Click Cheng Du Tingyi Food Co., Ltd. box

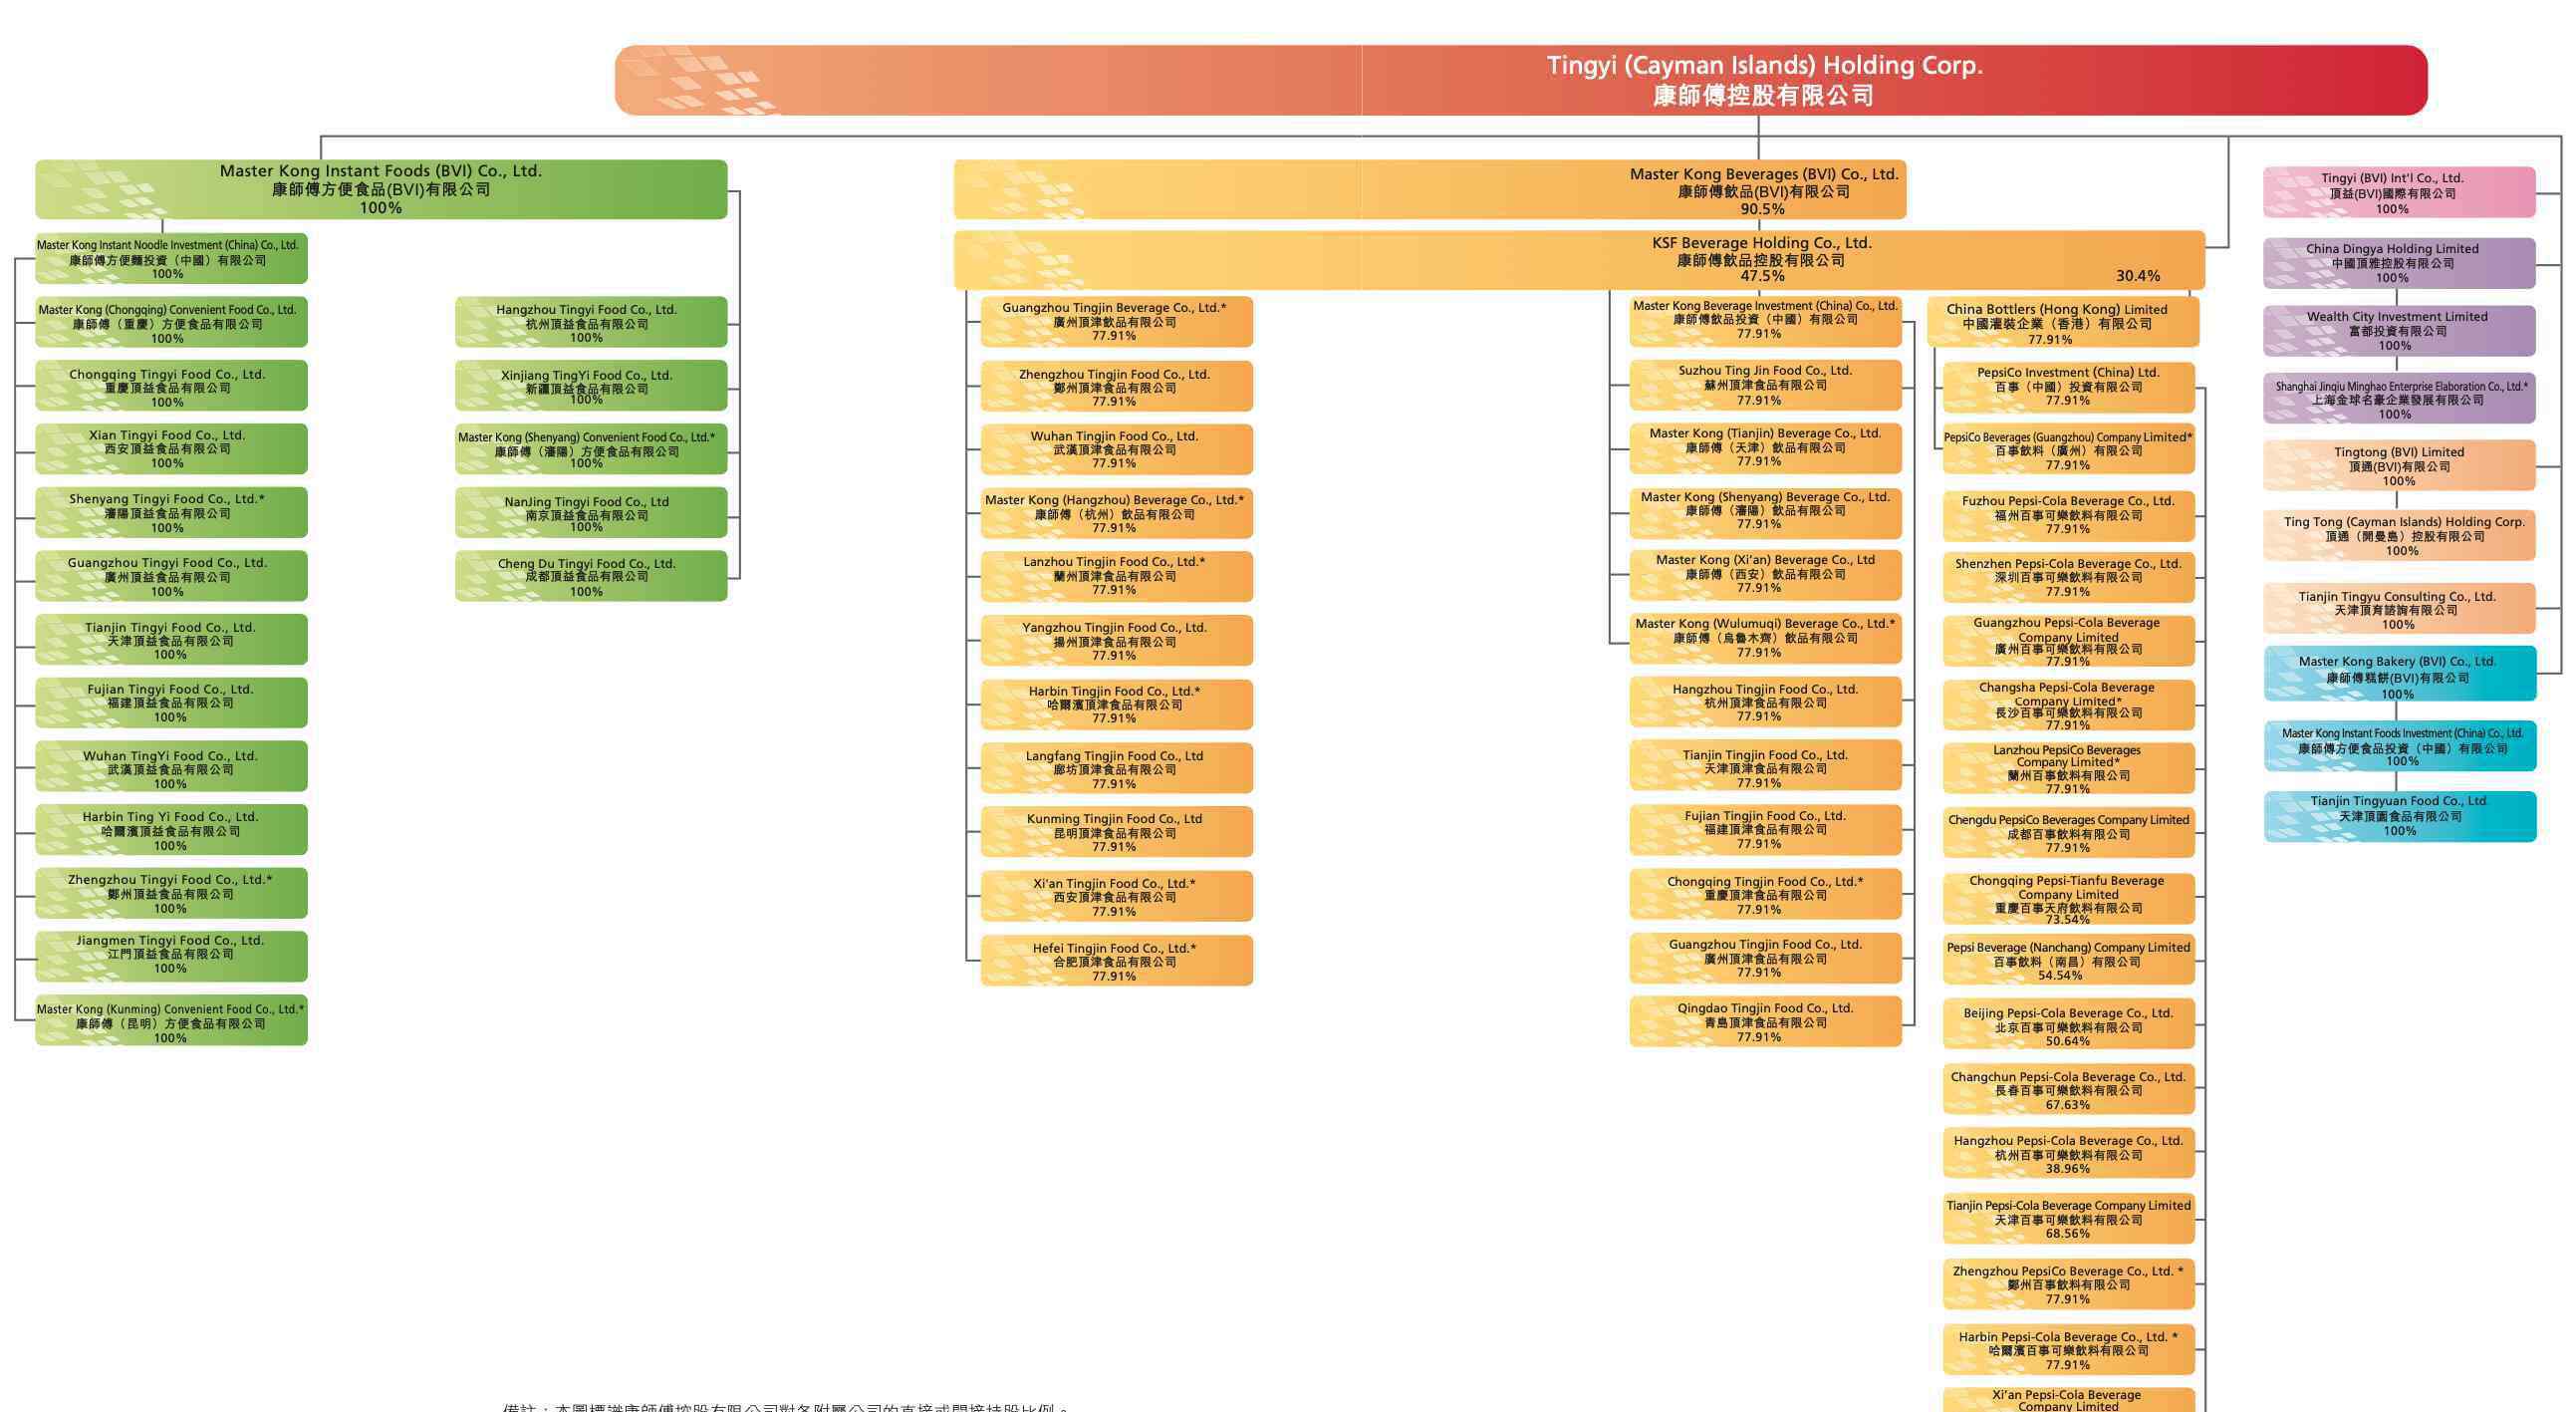(591, 576)
